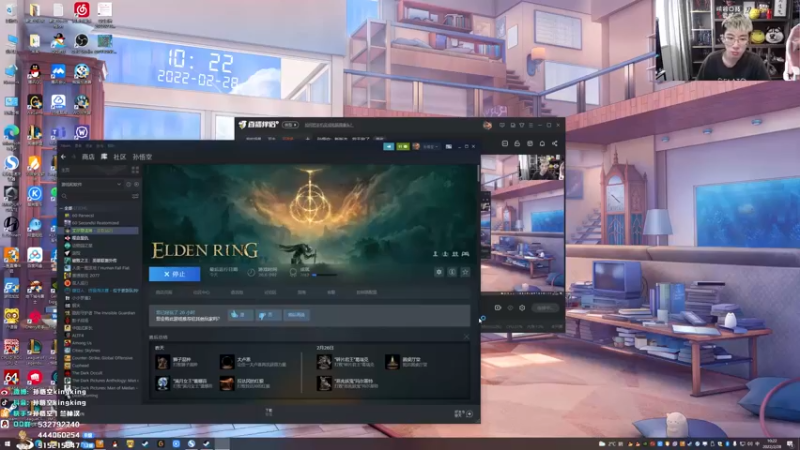Switch Steam to Big Picture mode icon
This screenshot has height=450, width=800.
[x=448, y=146]
